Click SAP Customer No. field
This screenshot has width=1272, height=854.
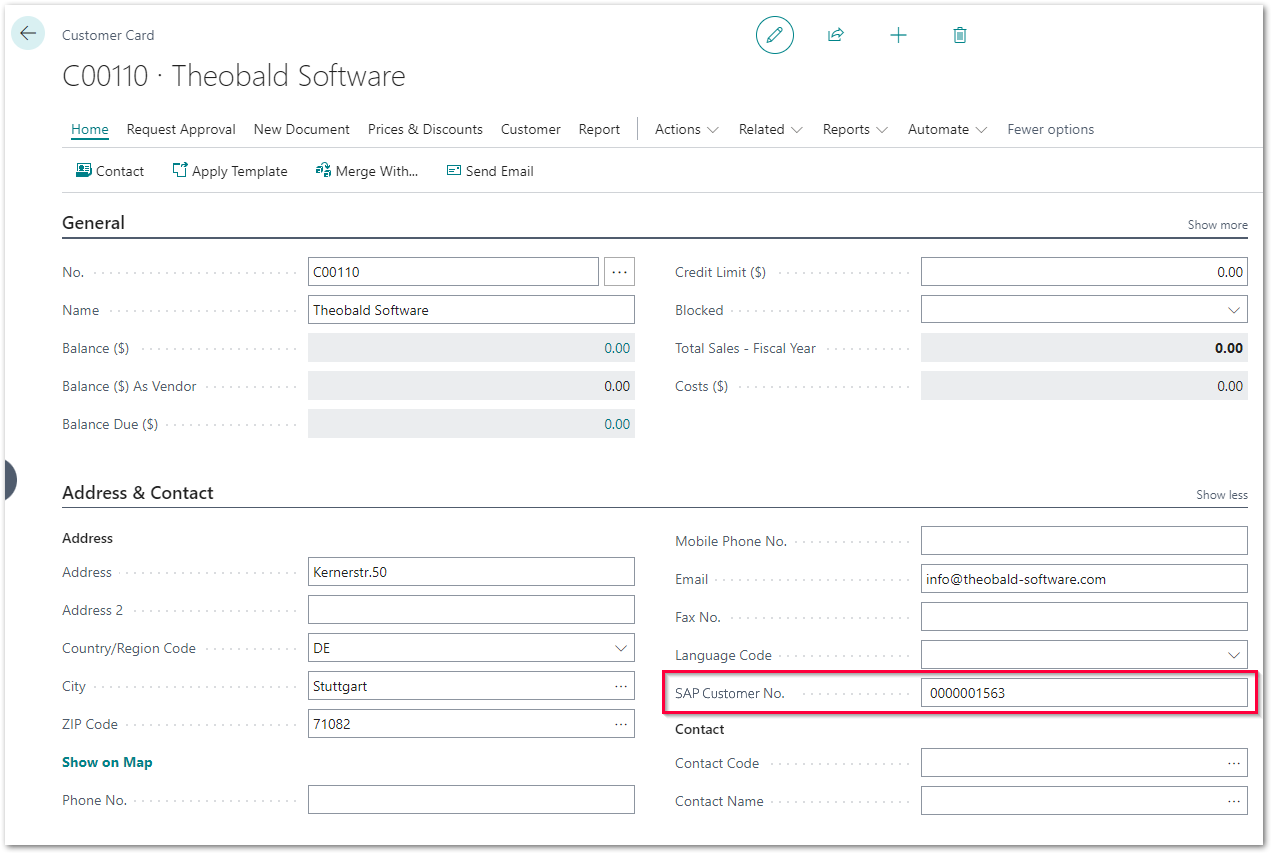coord(1084,693)
